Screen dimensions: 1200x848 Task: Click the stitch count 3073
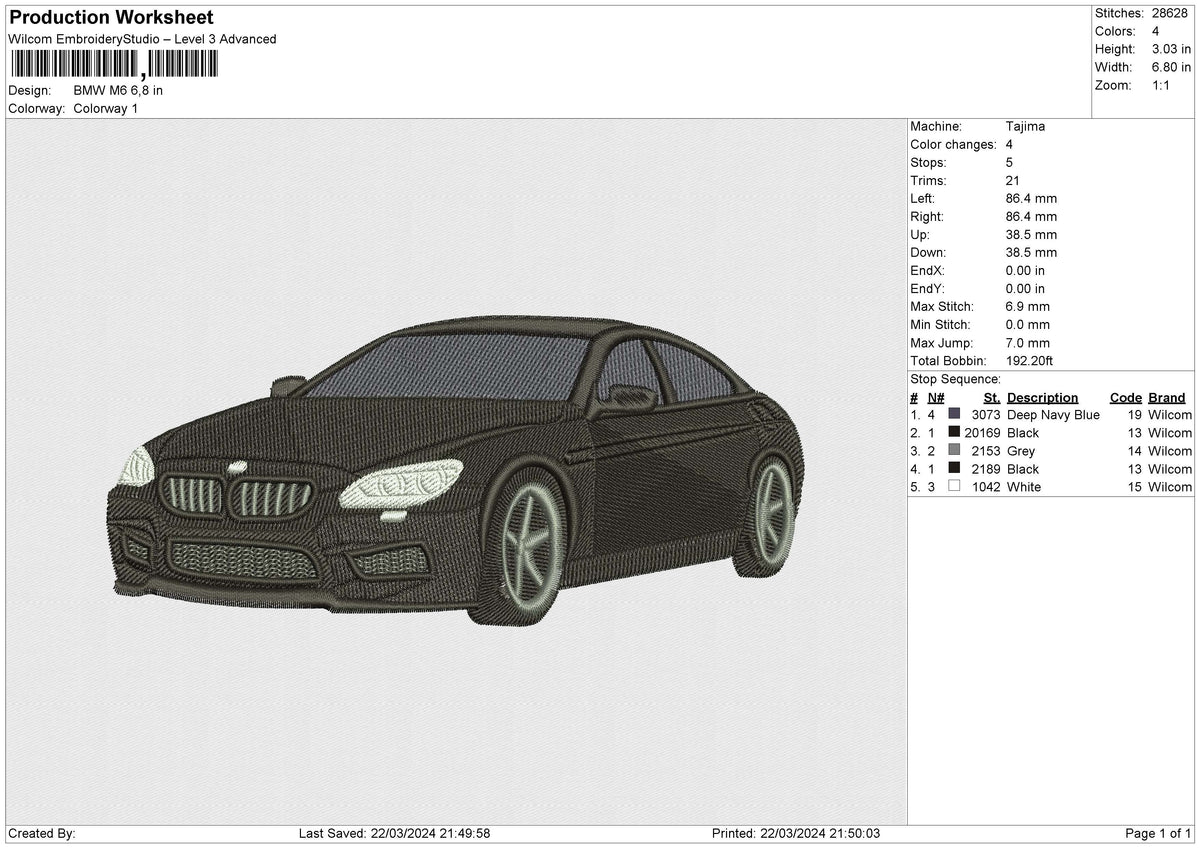(985, 415)
